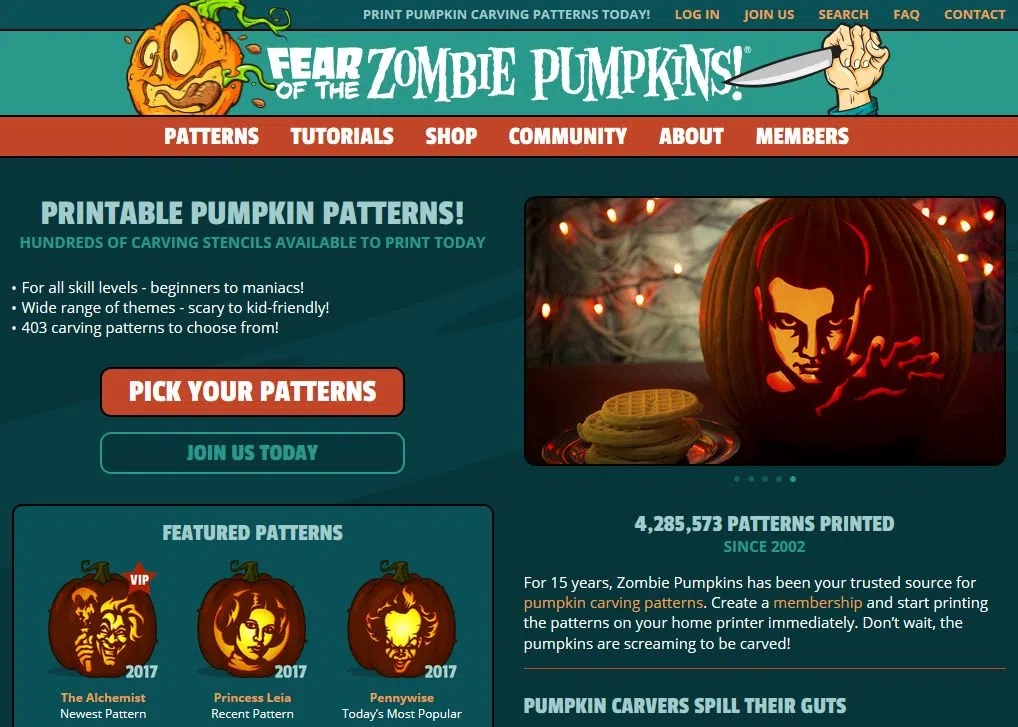Image resolution: width=1018 pixels, height=727 pixels.
Task: Follow the pumpkin carving patterns link
Action: (x=614, y=603)
